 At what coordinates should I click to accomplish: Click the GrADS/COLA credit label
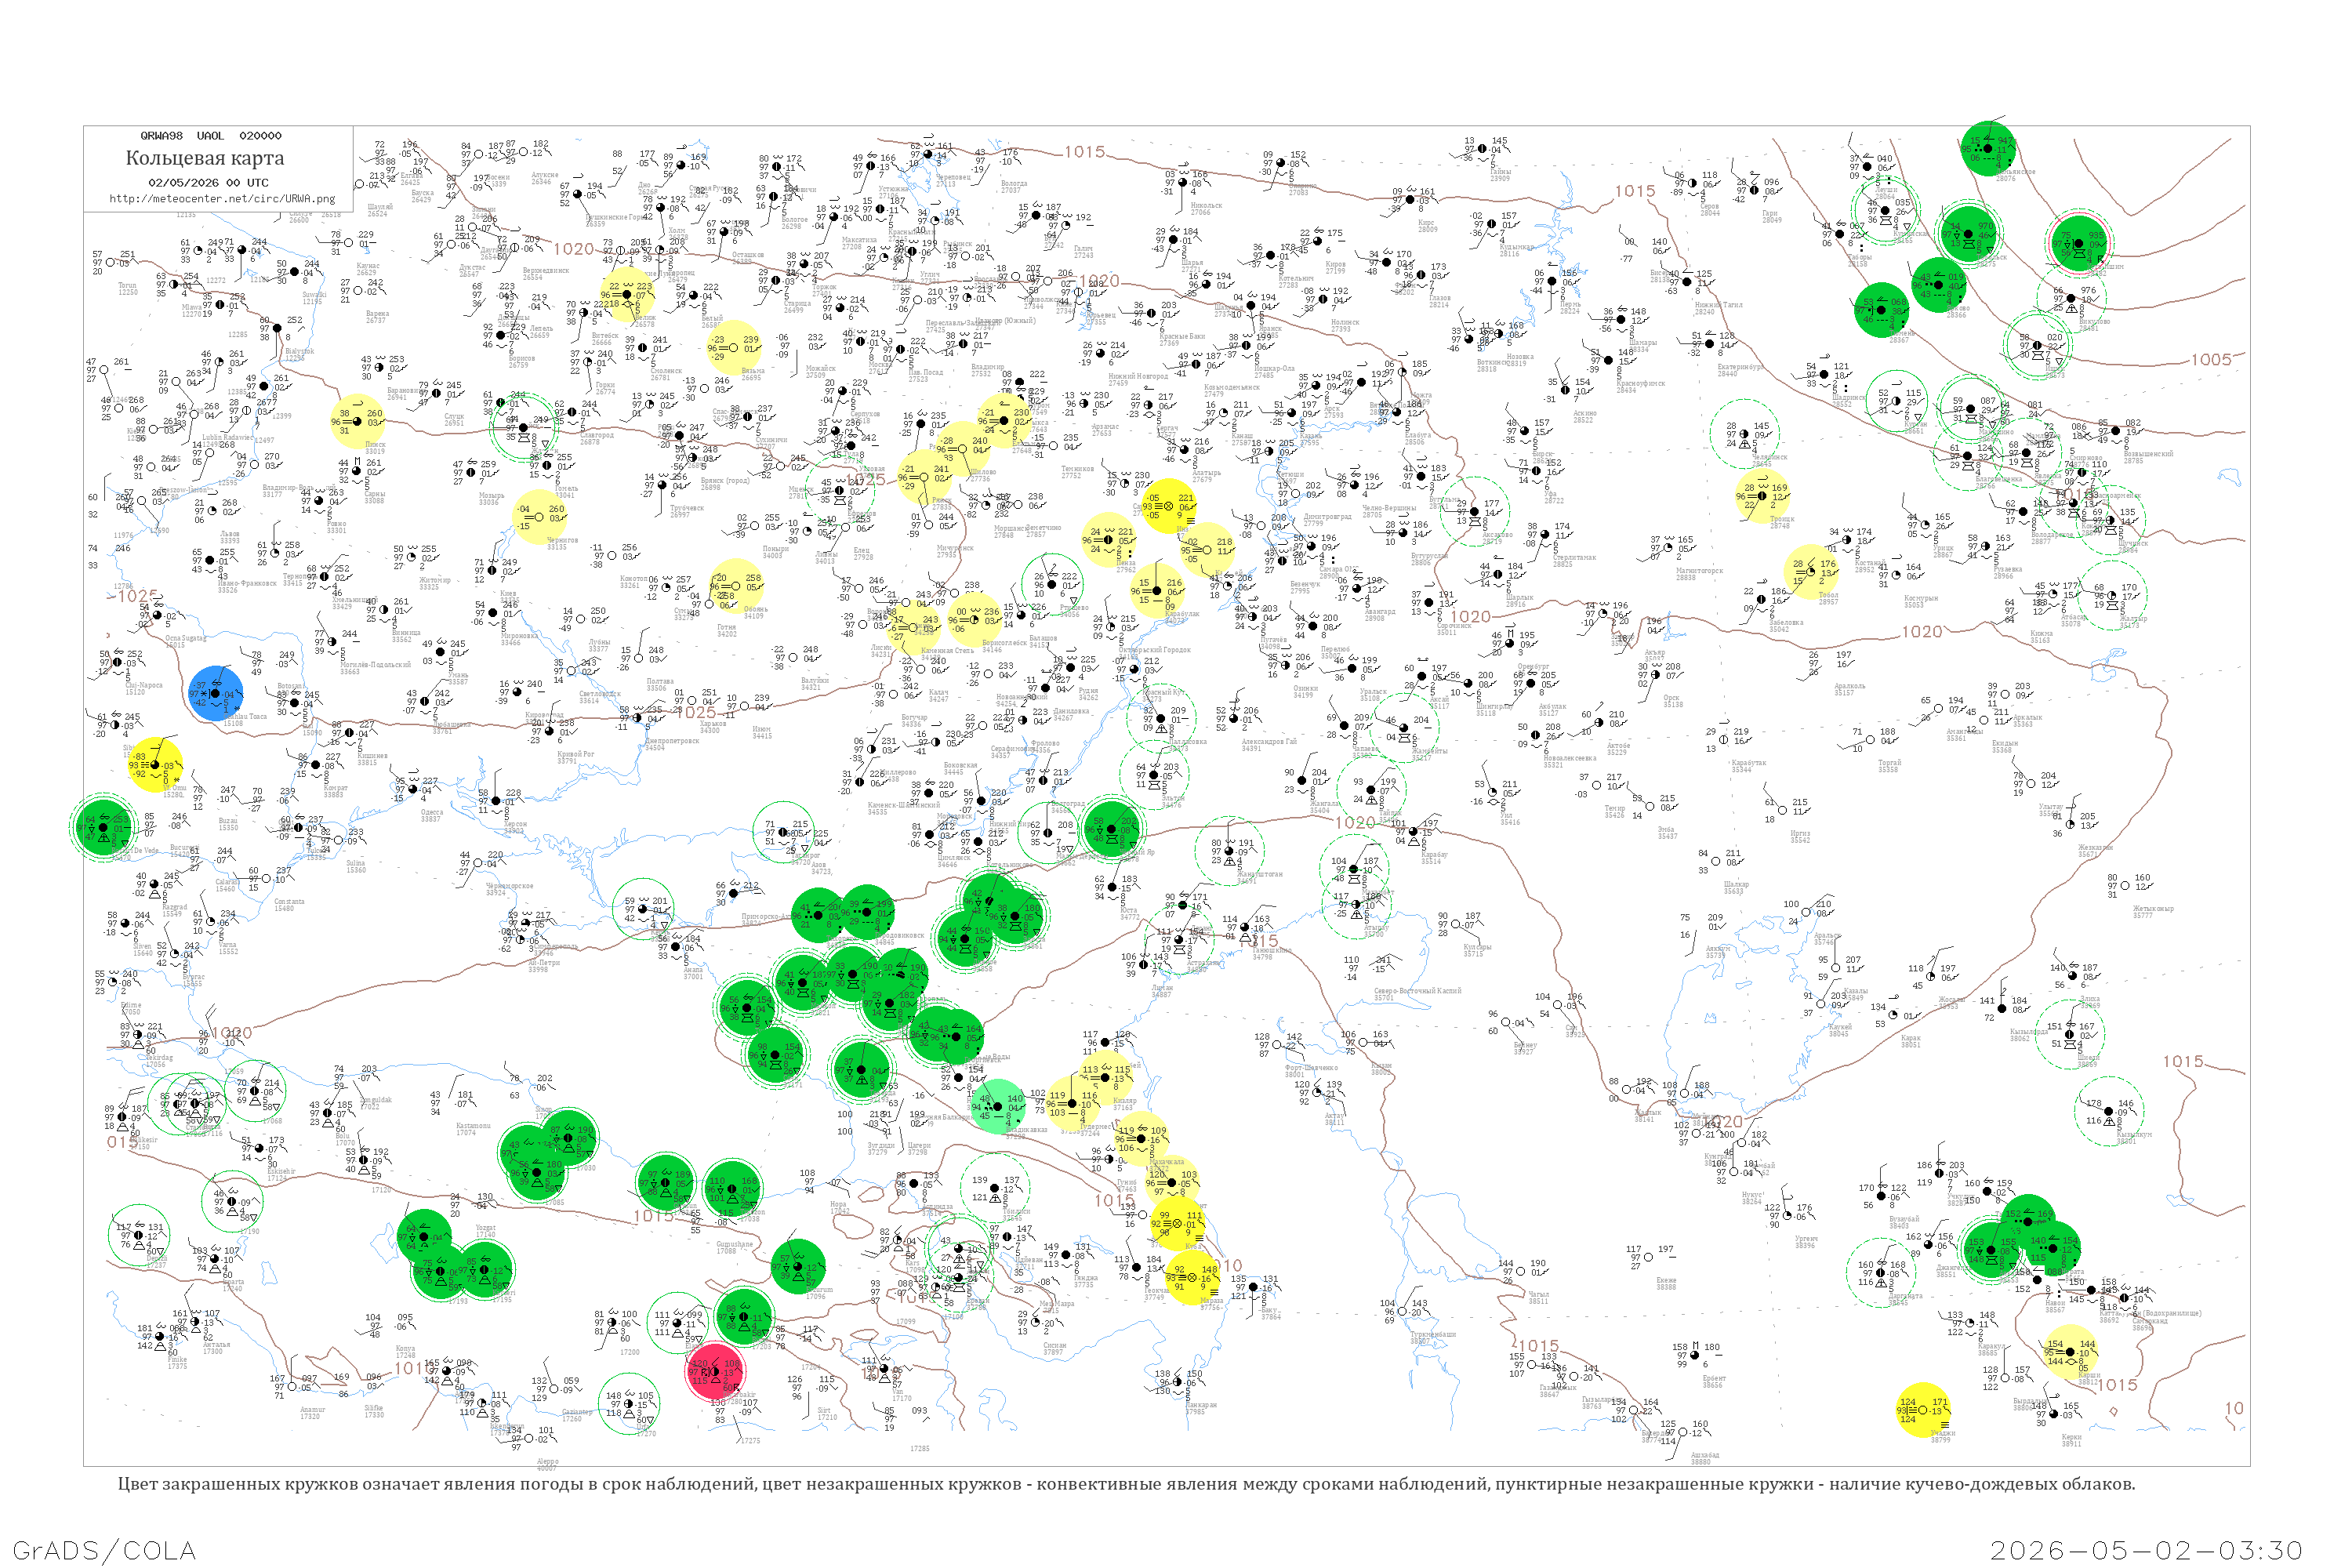coord(104,1550)
